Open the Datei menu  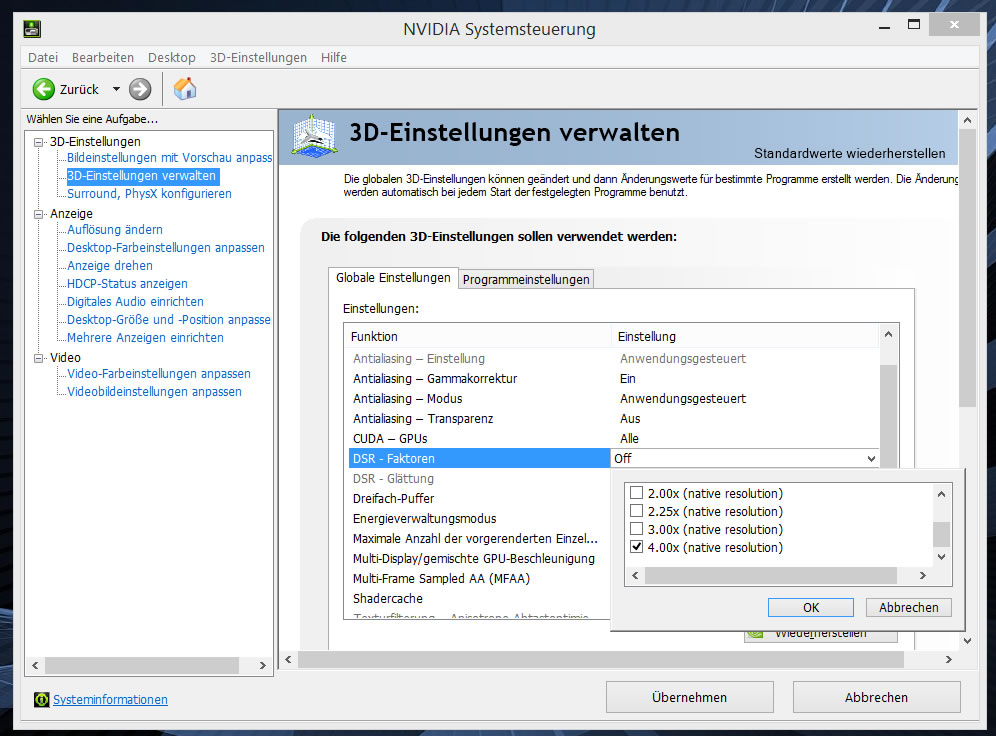point(43,57)
